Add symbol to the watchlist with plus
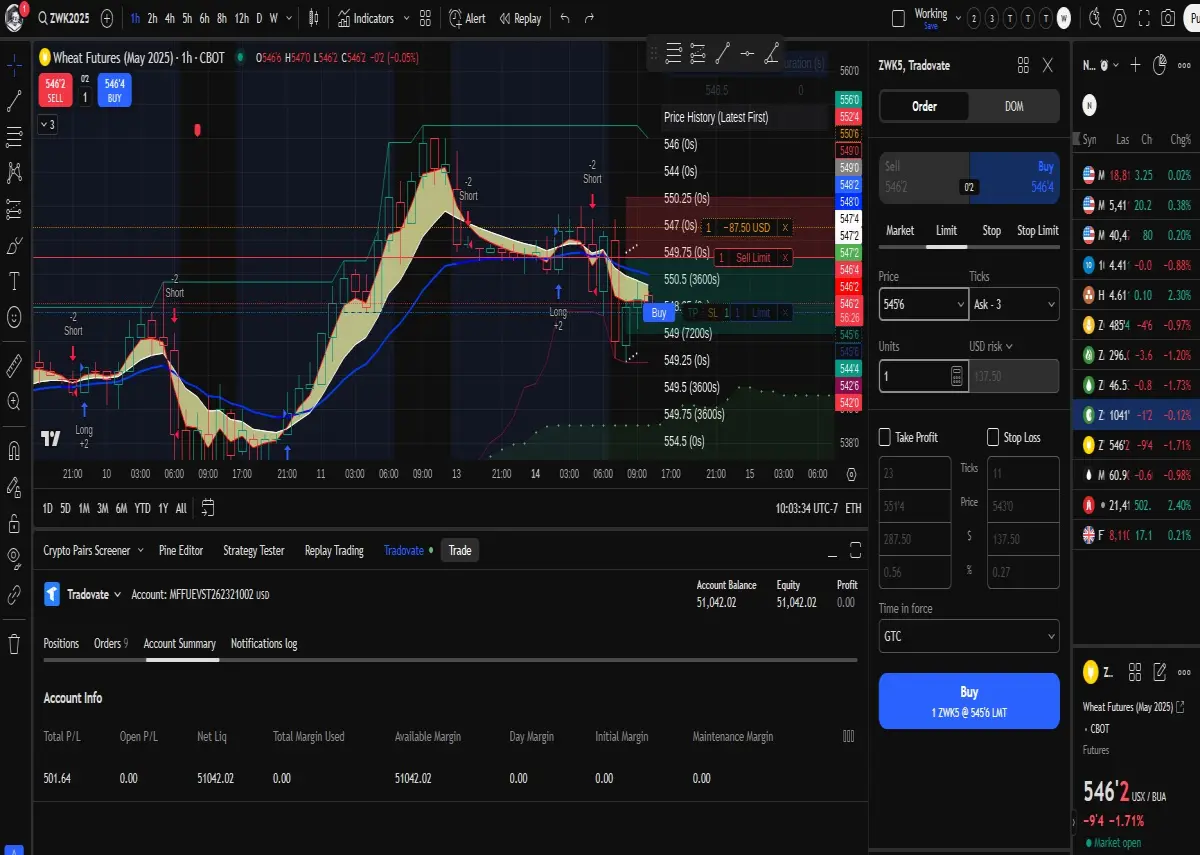The height and width of the screenshot is (855, 1200). pos(1135,65)
